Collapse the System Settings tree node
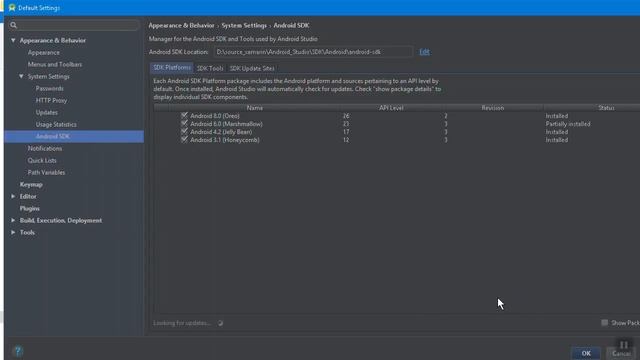640x360 pixels. point(21,76)
